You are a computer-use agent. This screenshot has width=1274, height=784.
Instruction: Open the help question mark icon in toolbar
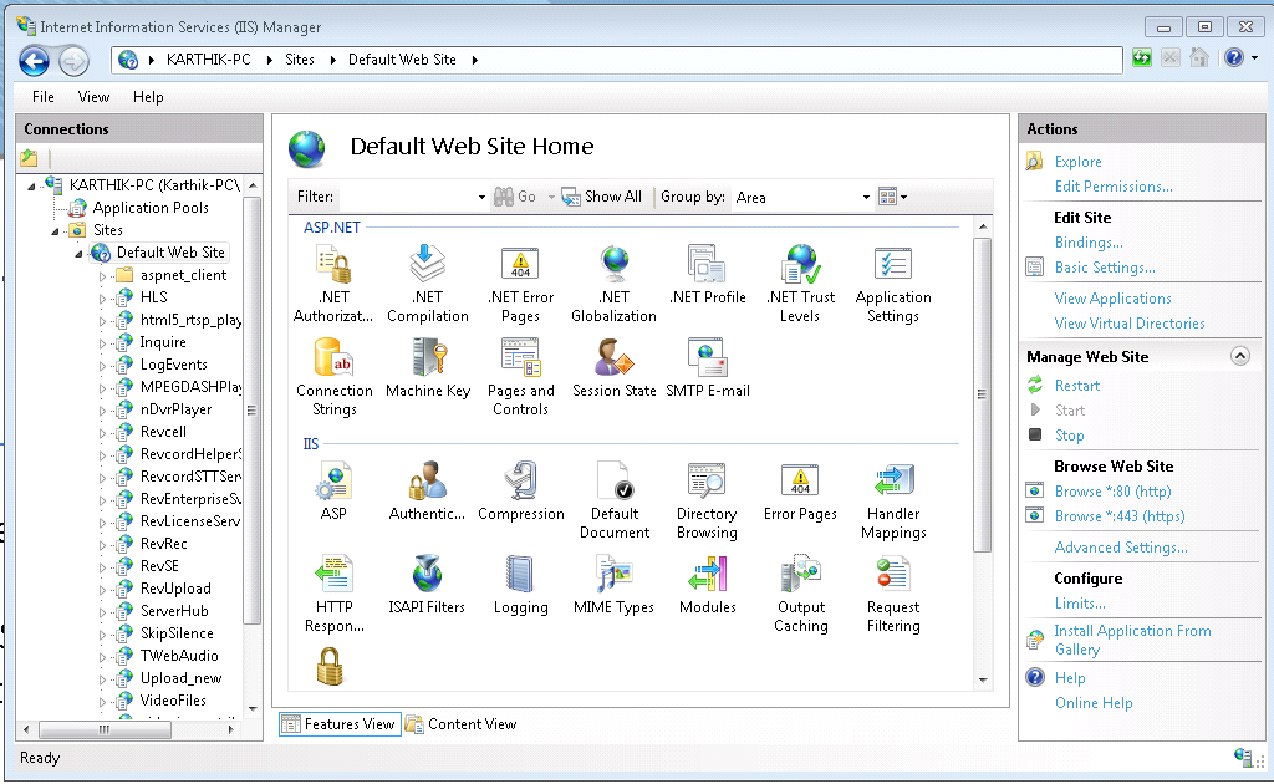pos(1234,58)
